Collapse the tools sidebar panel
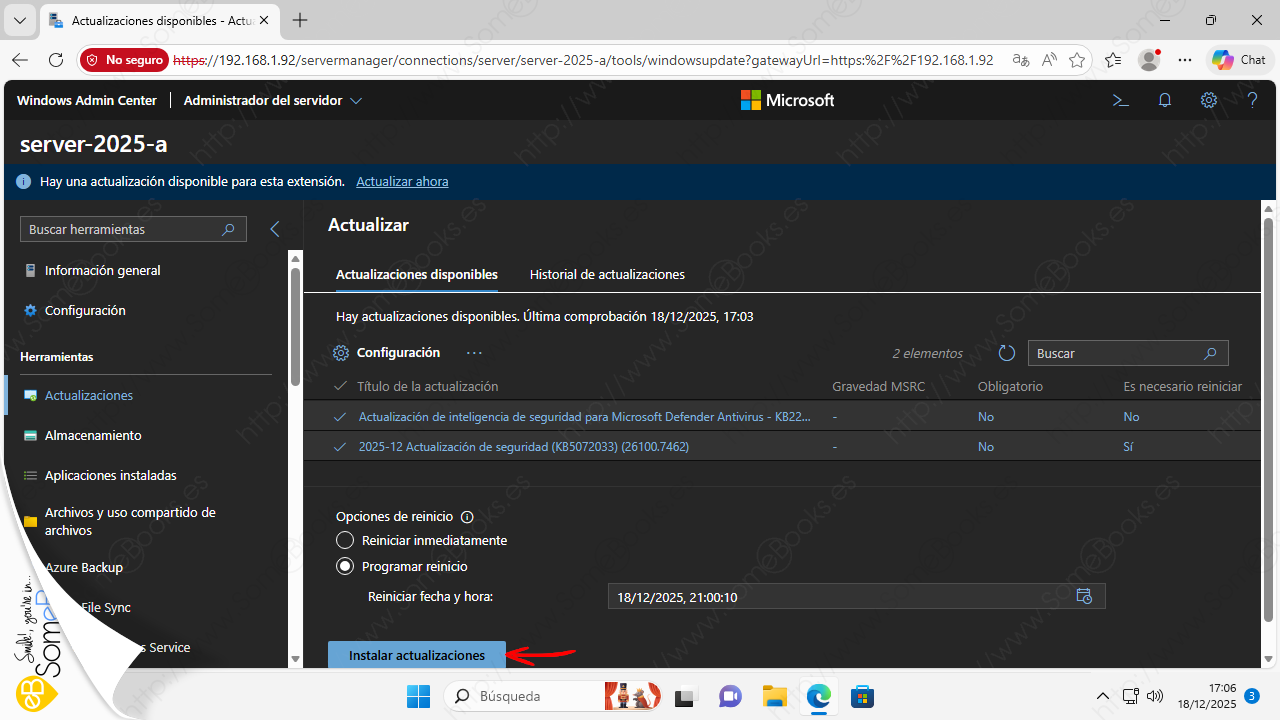Image resolution: width=1280 pixels, height=720 pixels. tap(275, 229)
